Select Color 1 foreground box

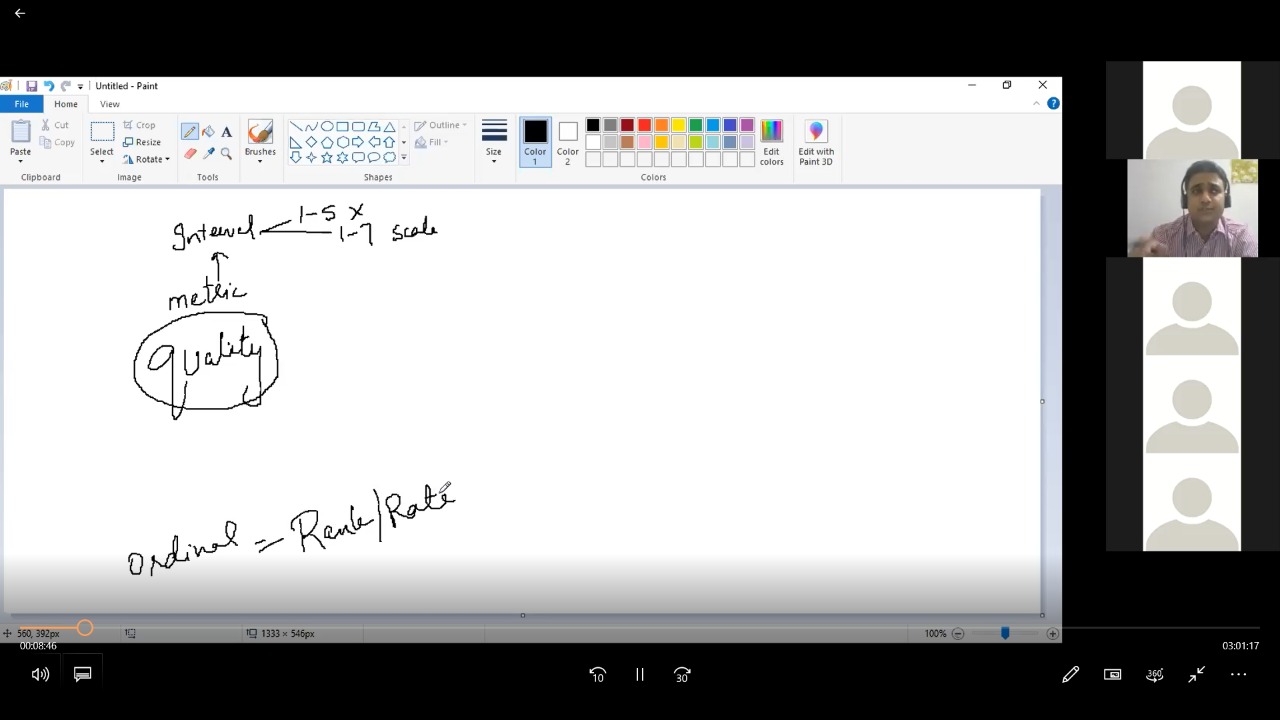pyautogui.click(x=535, y=143)
